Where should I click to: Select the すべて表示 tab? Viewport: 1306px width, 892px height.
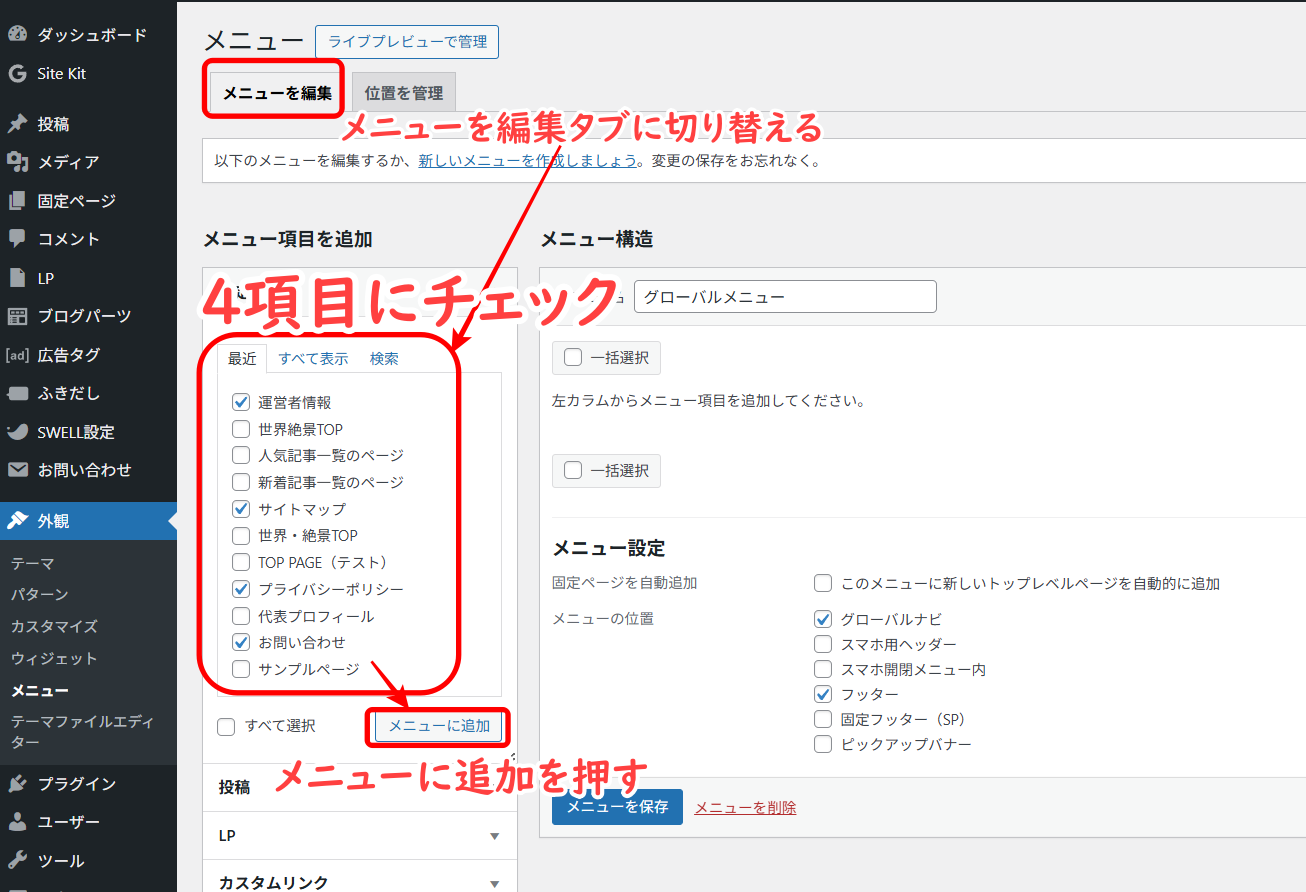tap(313, 359)
